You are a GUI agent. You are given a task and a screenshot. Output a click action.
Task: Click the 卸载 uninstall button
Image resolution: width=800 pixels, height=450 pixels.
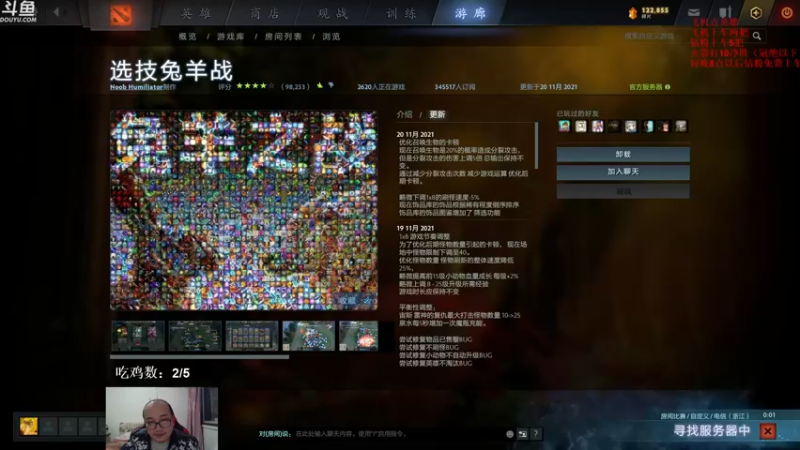click(623, 154)
